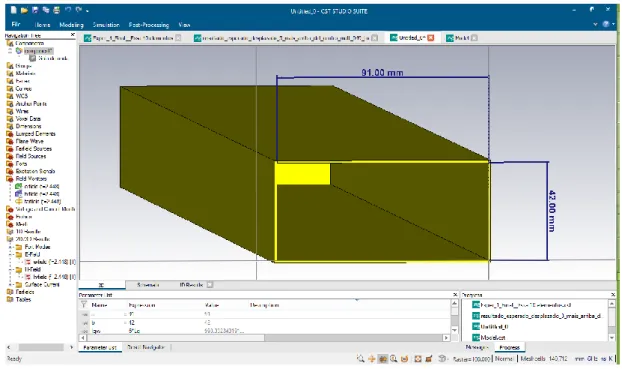Switch to the 1D Results view tab
The height and width of the screenshot is (369, 622).
tap(191, 285)
